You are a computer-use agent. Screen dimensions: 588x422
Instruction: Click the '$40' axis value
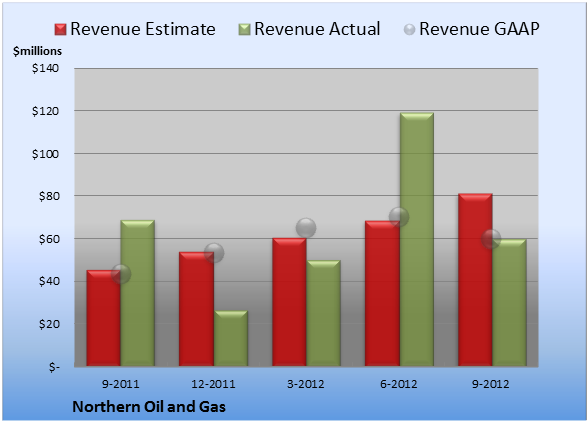49,281
